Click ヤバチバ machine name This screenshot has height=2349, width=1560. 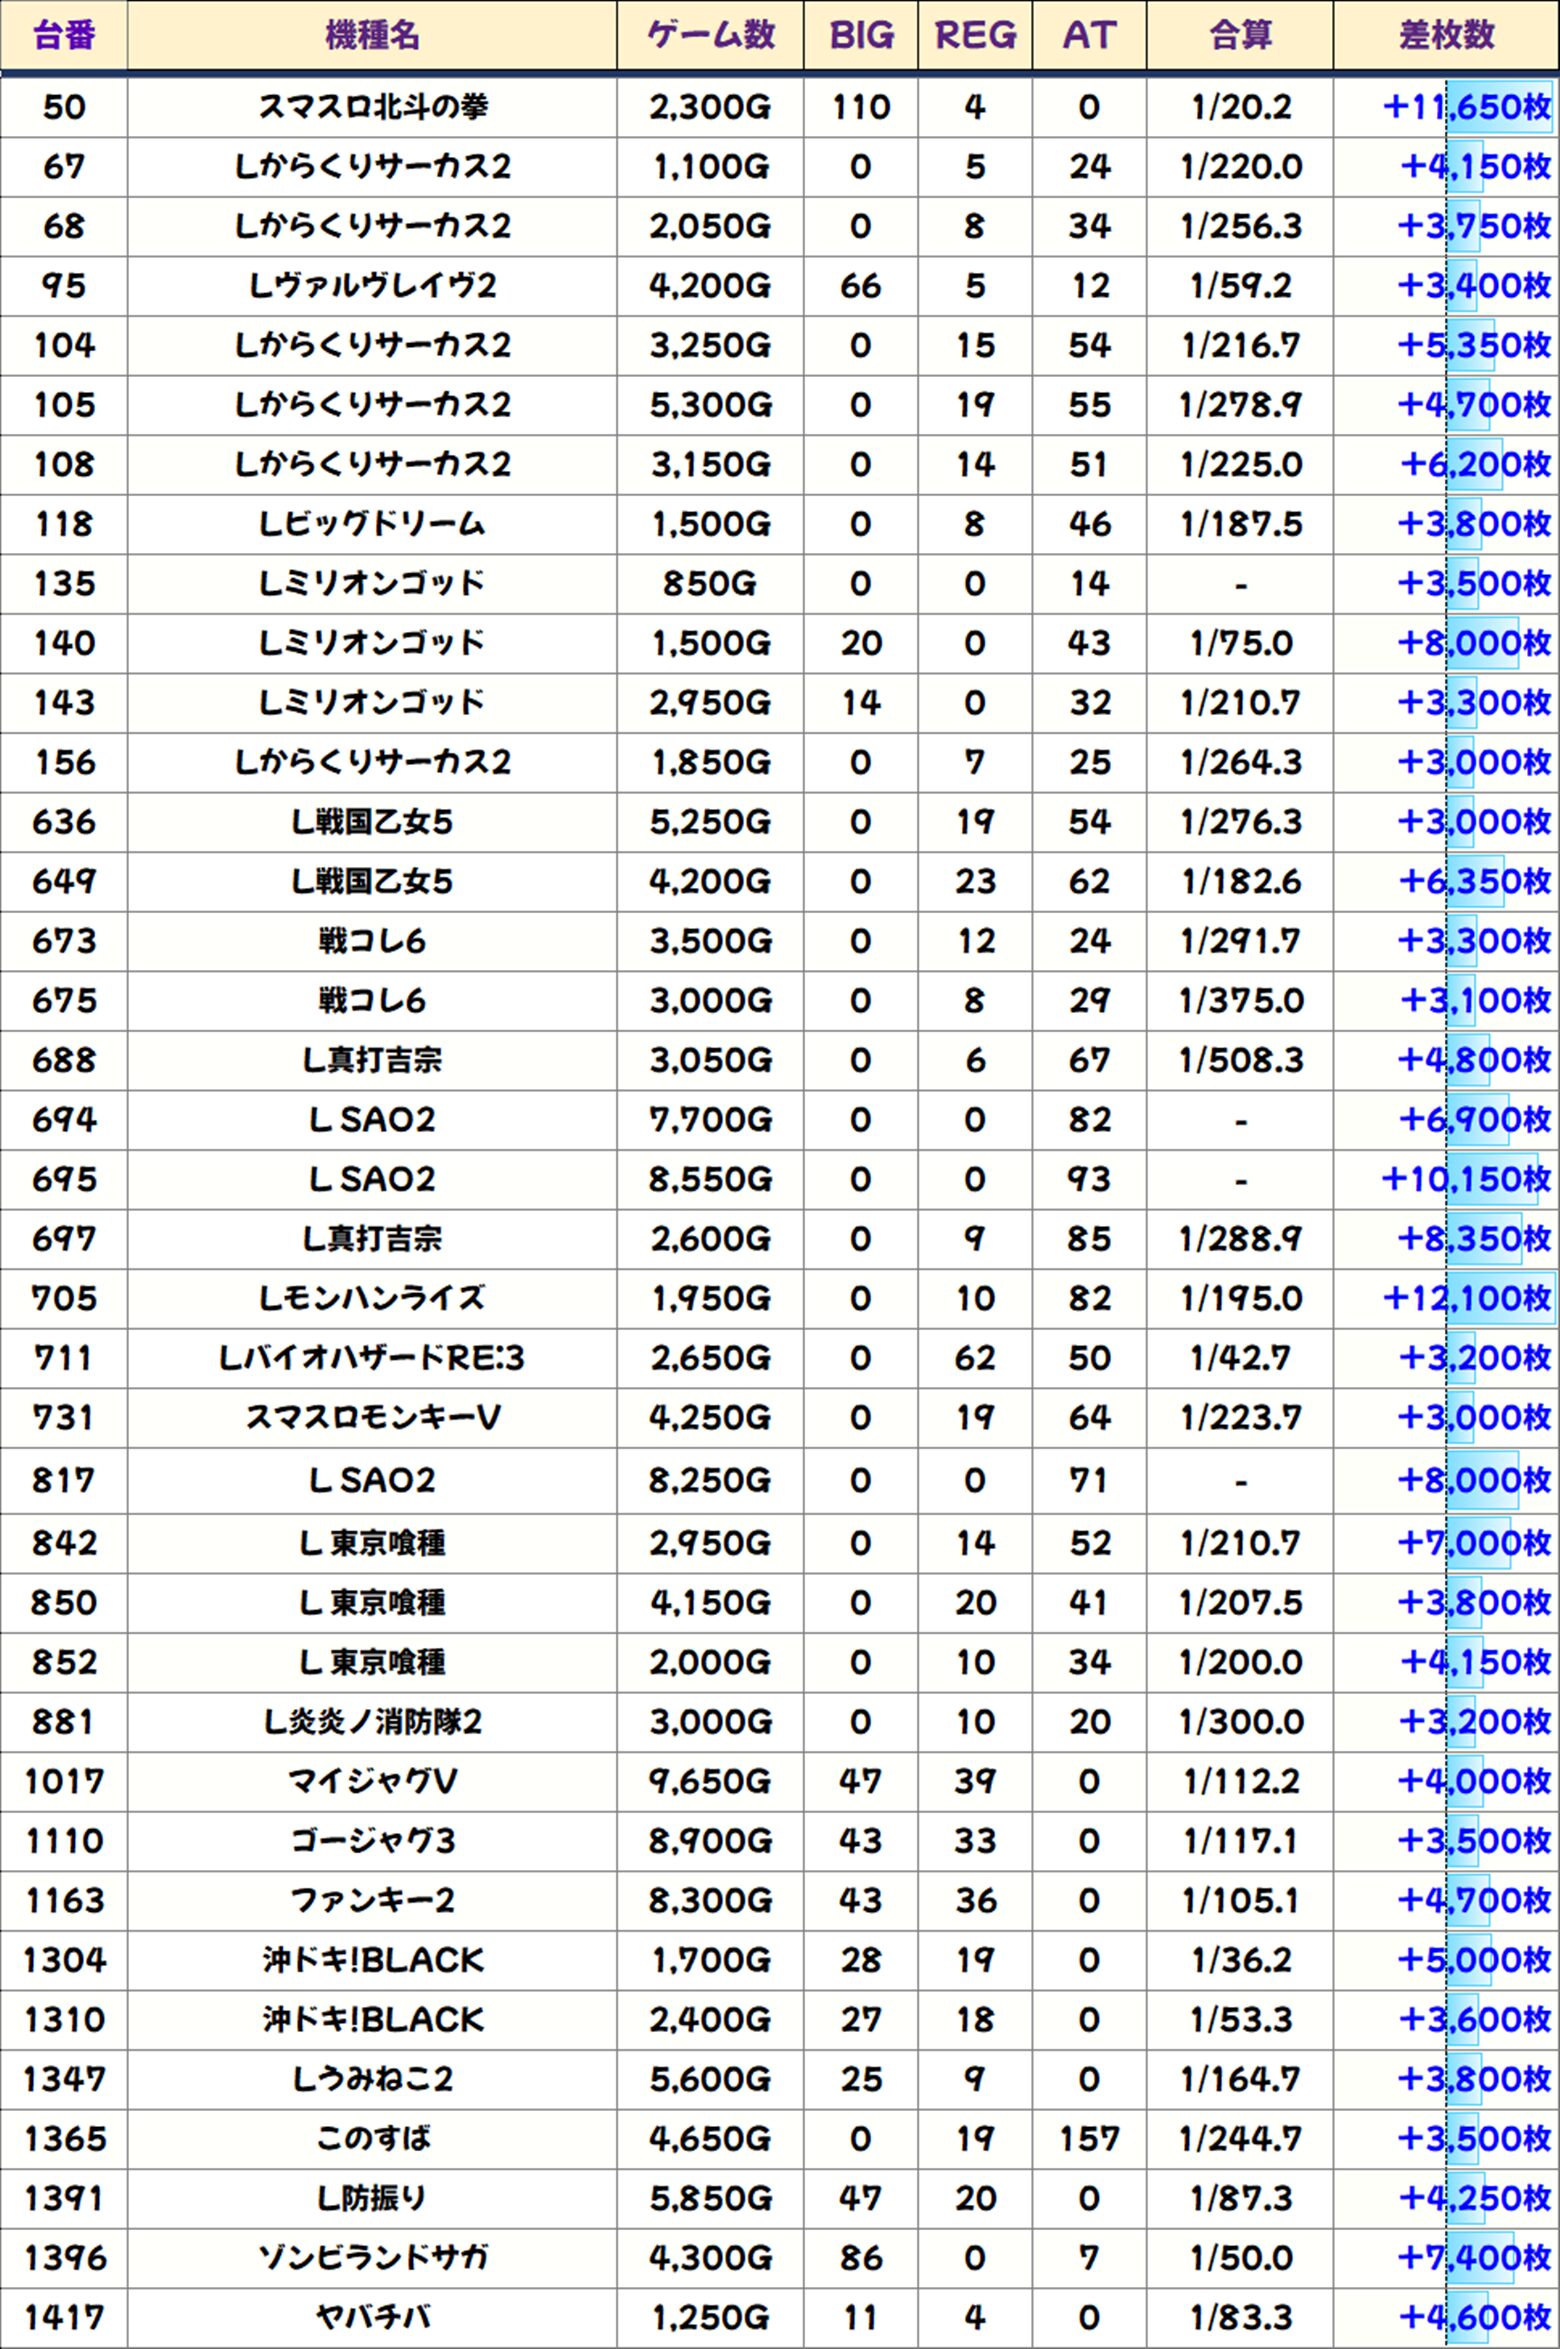(x=372, y=2317)
